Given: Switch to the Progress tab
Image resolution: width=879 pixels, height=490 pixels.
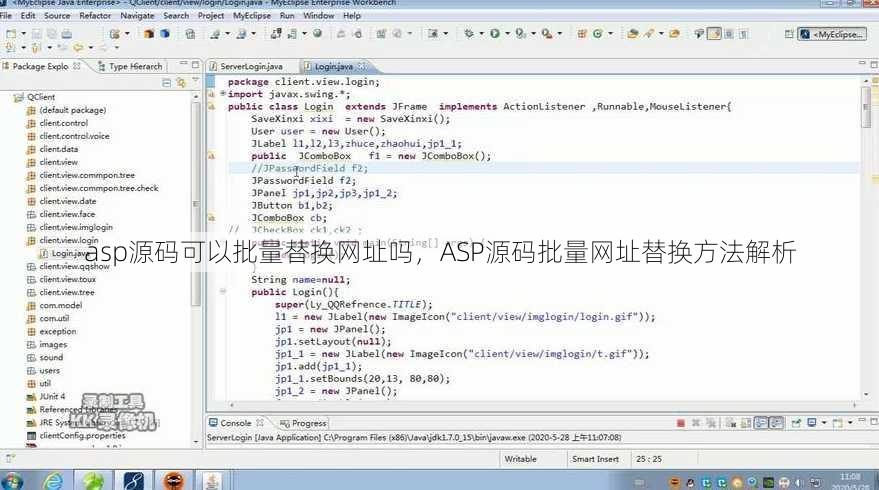Looking at the screenshot, I should [303, 423].
